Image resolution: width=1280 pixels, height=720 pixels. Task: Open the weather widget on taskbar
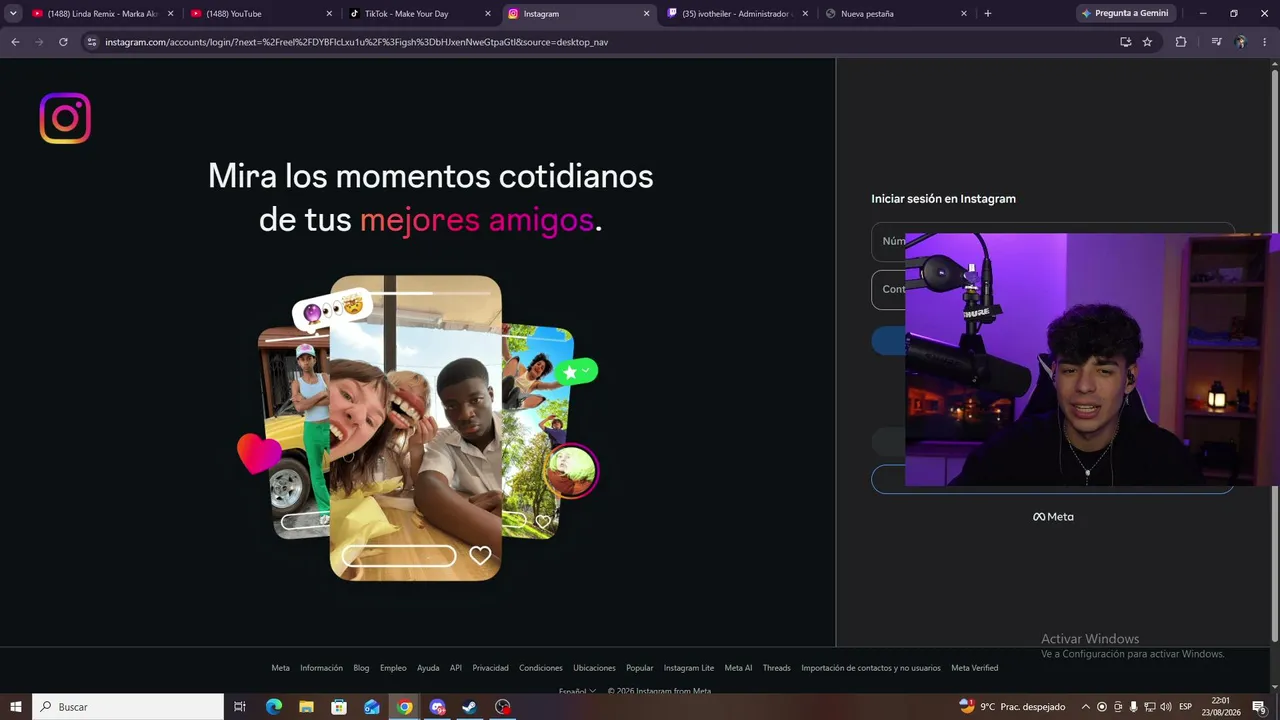pos(1012,707)
